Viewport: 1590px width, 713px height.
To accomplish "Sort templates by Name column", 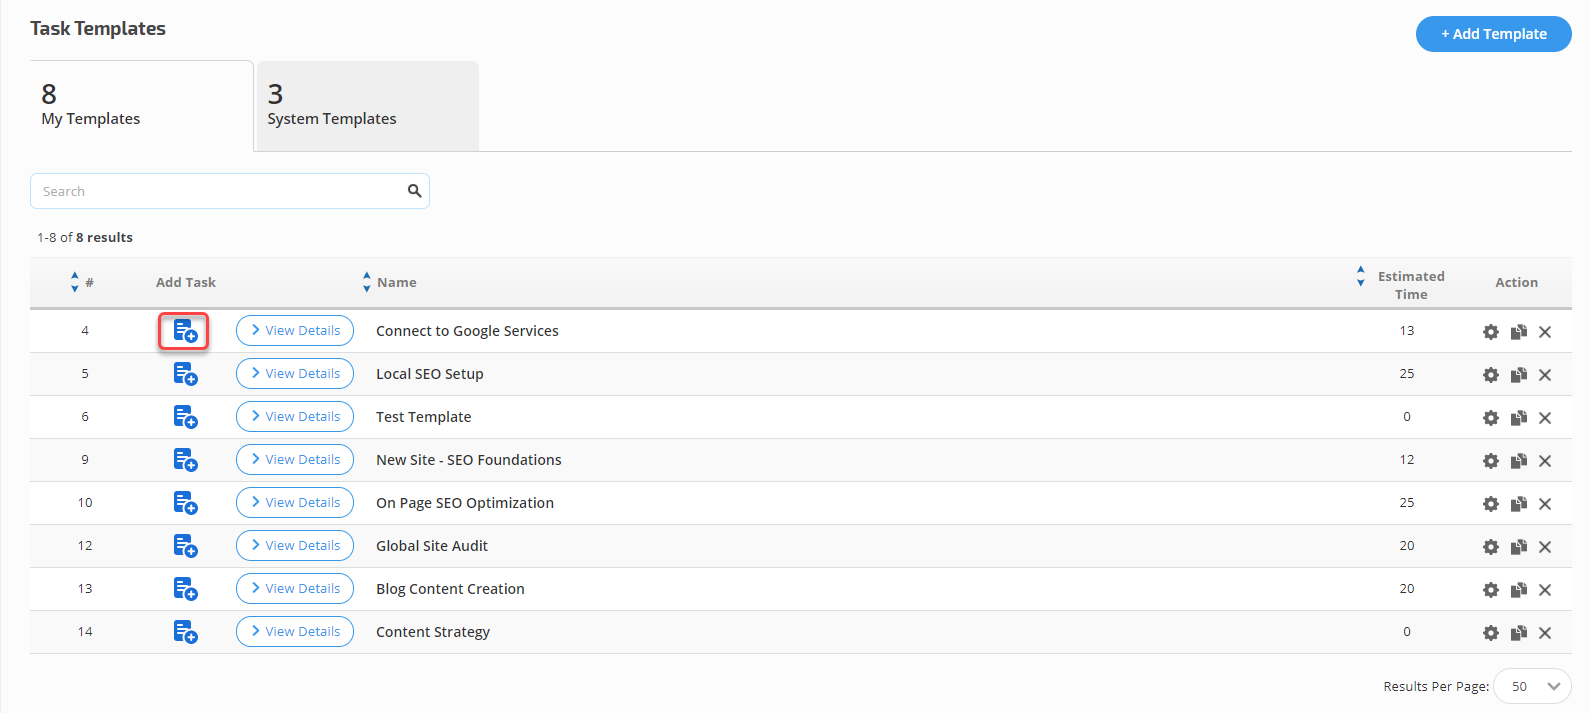I will [x=367, y=282].
